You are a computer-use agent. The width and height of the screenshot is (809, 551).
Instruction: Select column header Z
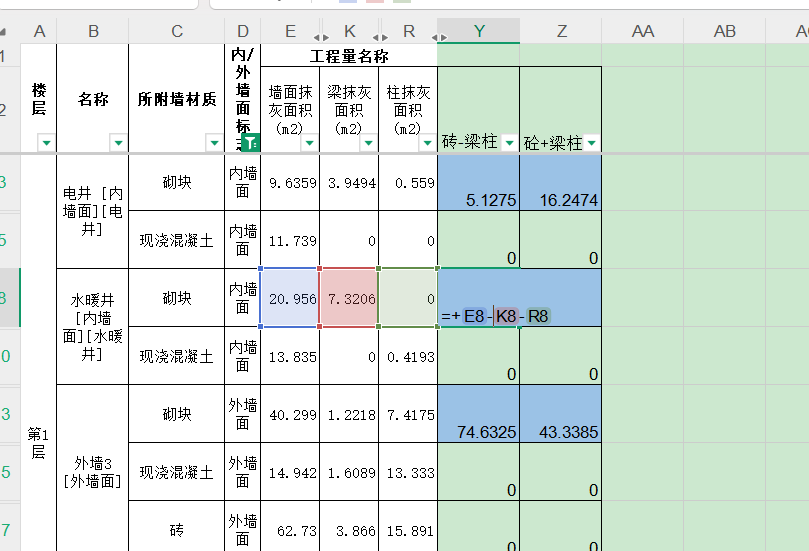click(x=561, y=31)
